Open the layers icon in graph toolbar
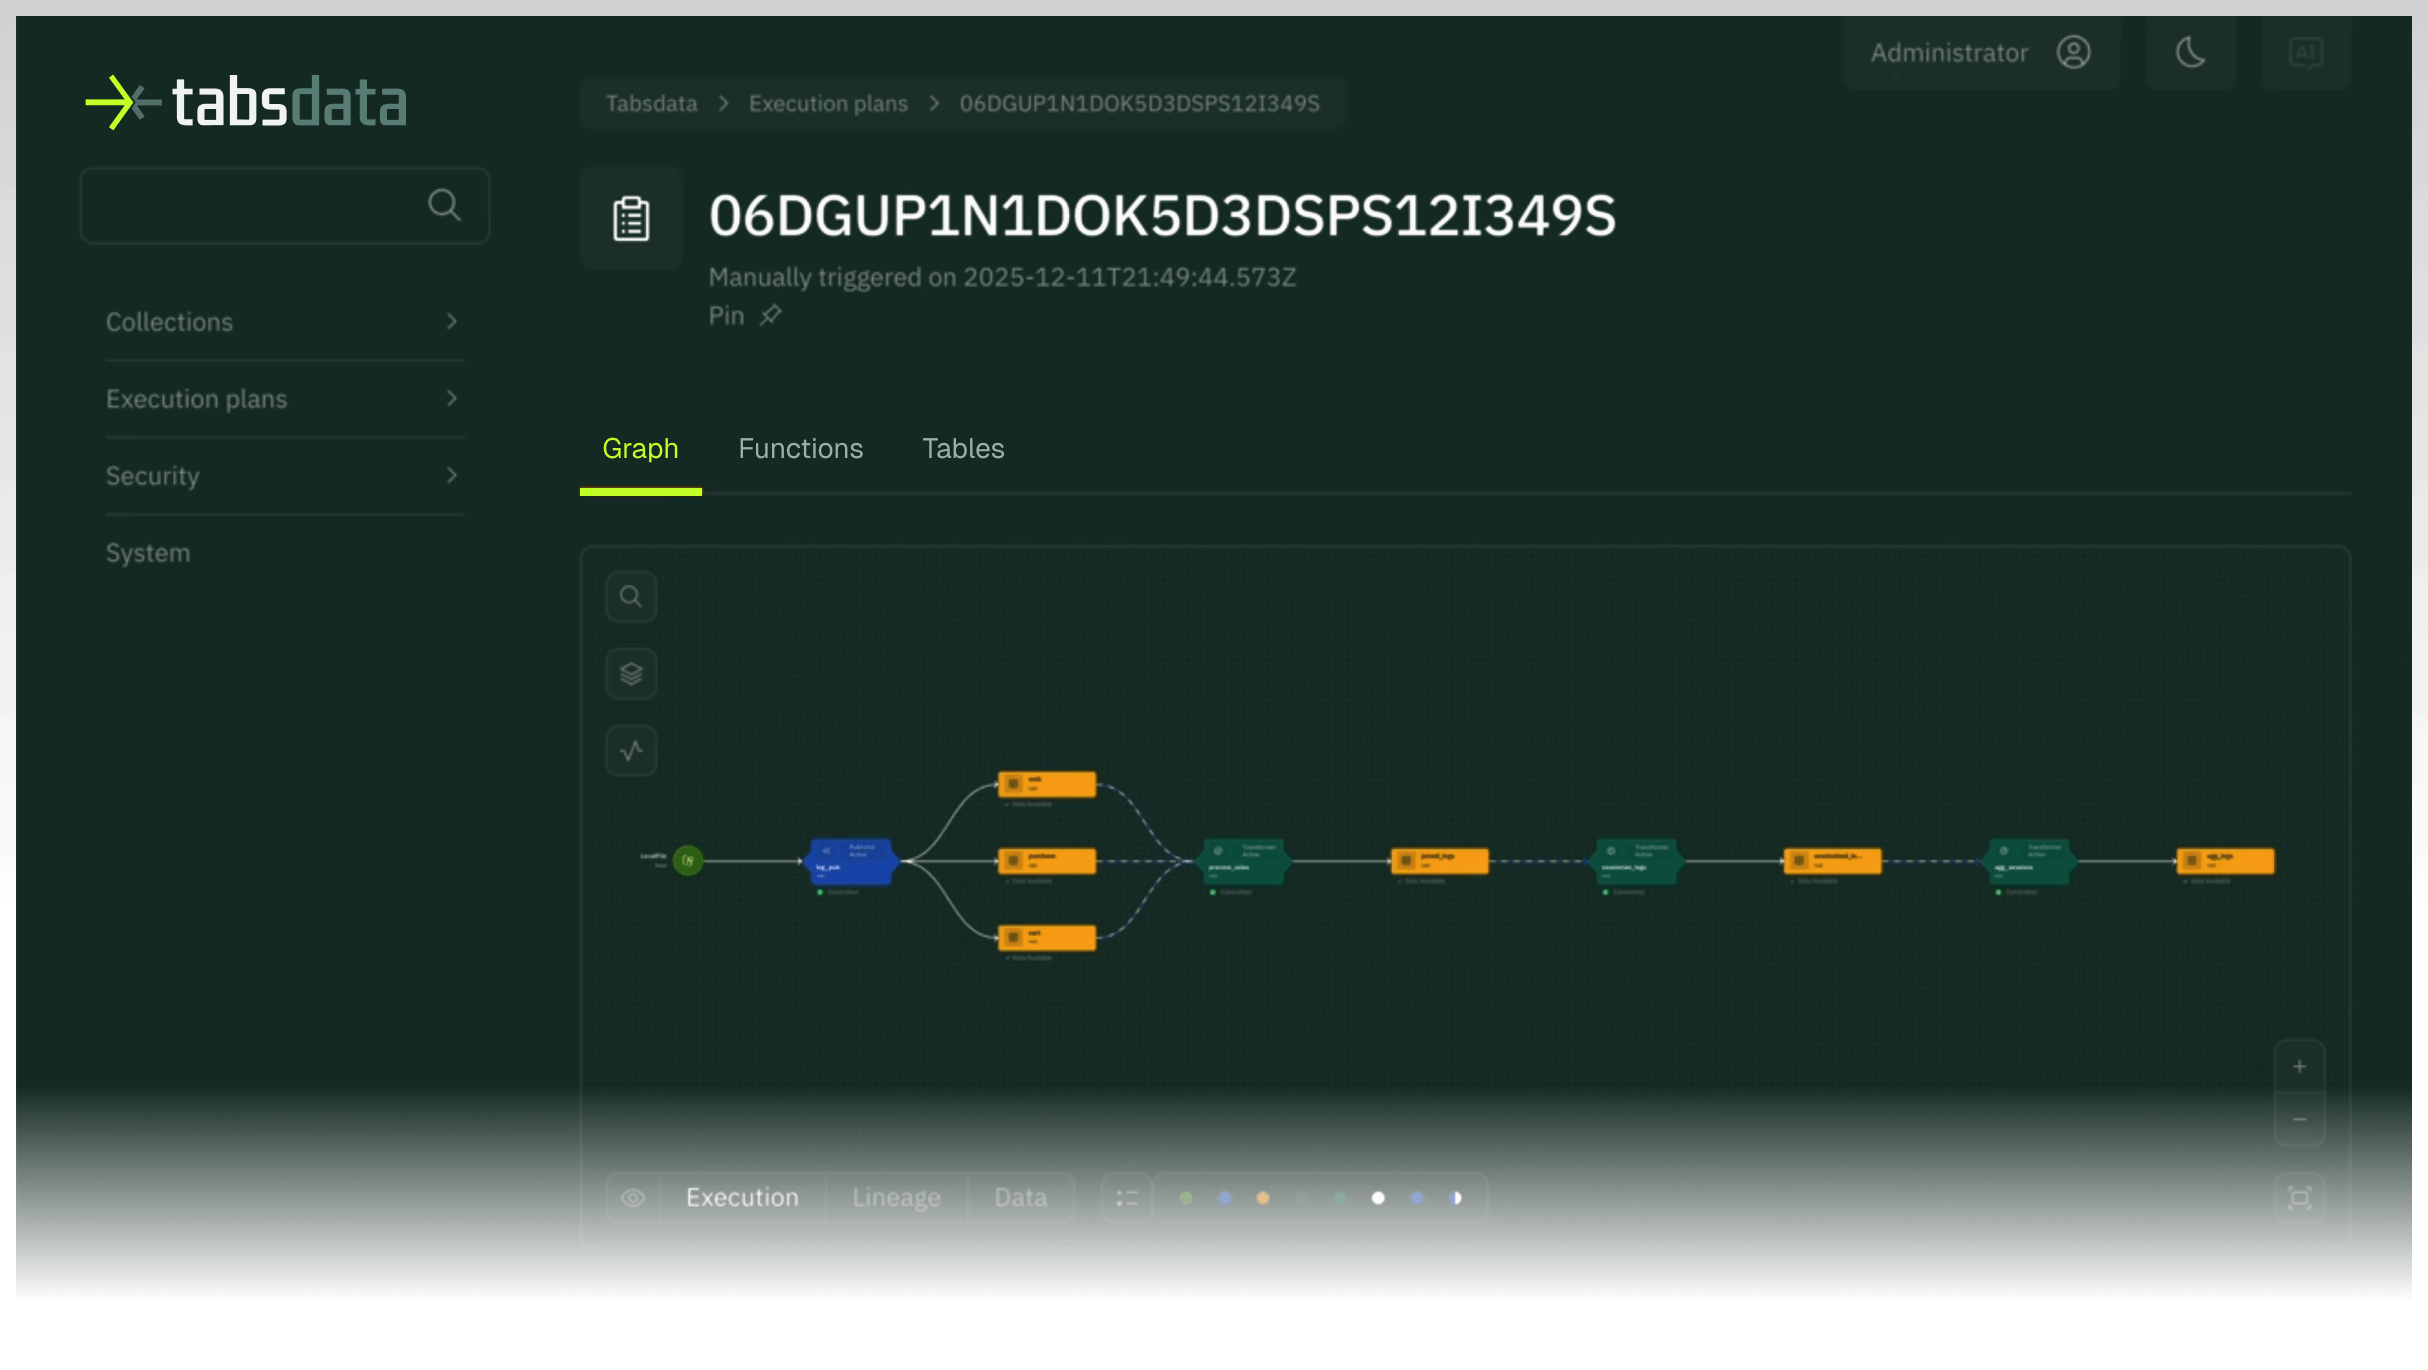 [631, 674]
